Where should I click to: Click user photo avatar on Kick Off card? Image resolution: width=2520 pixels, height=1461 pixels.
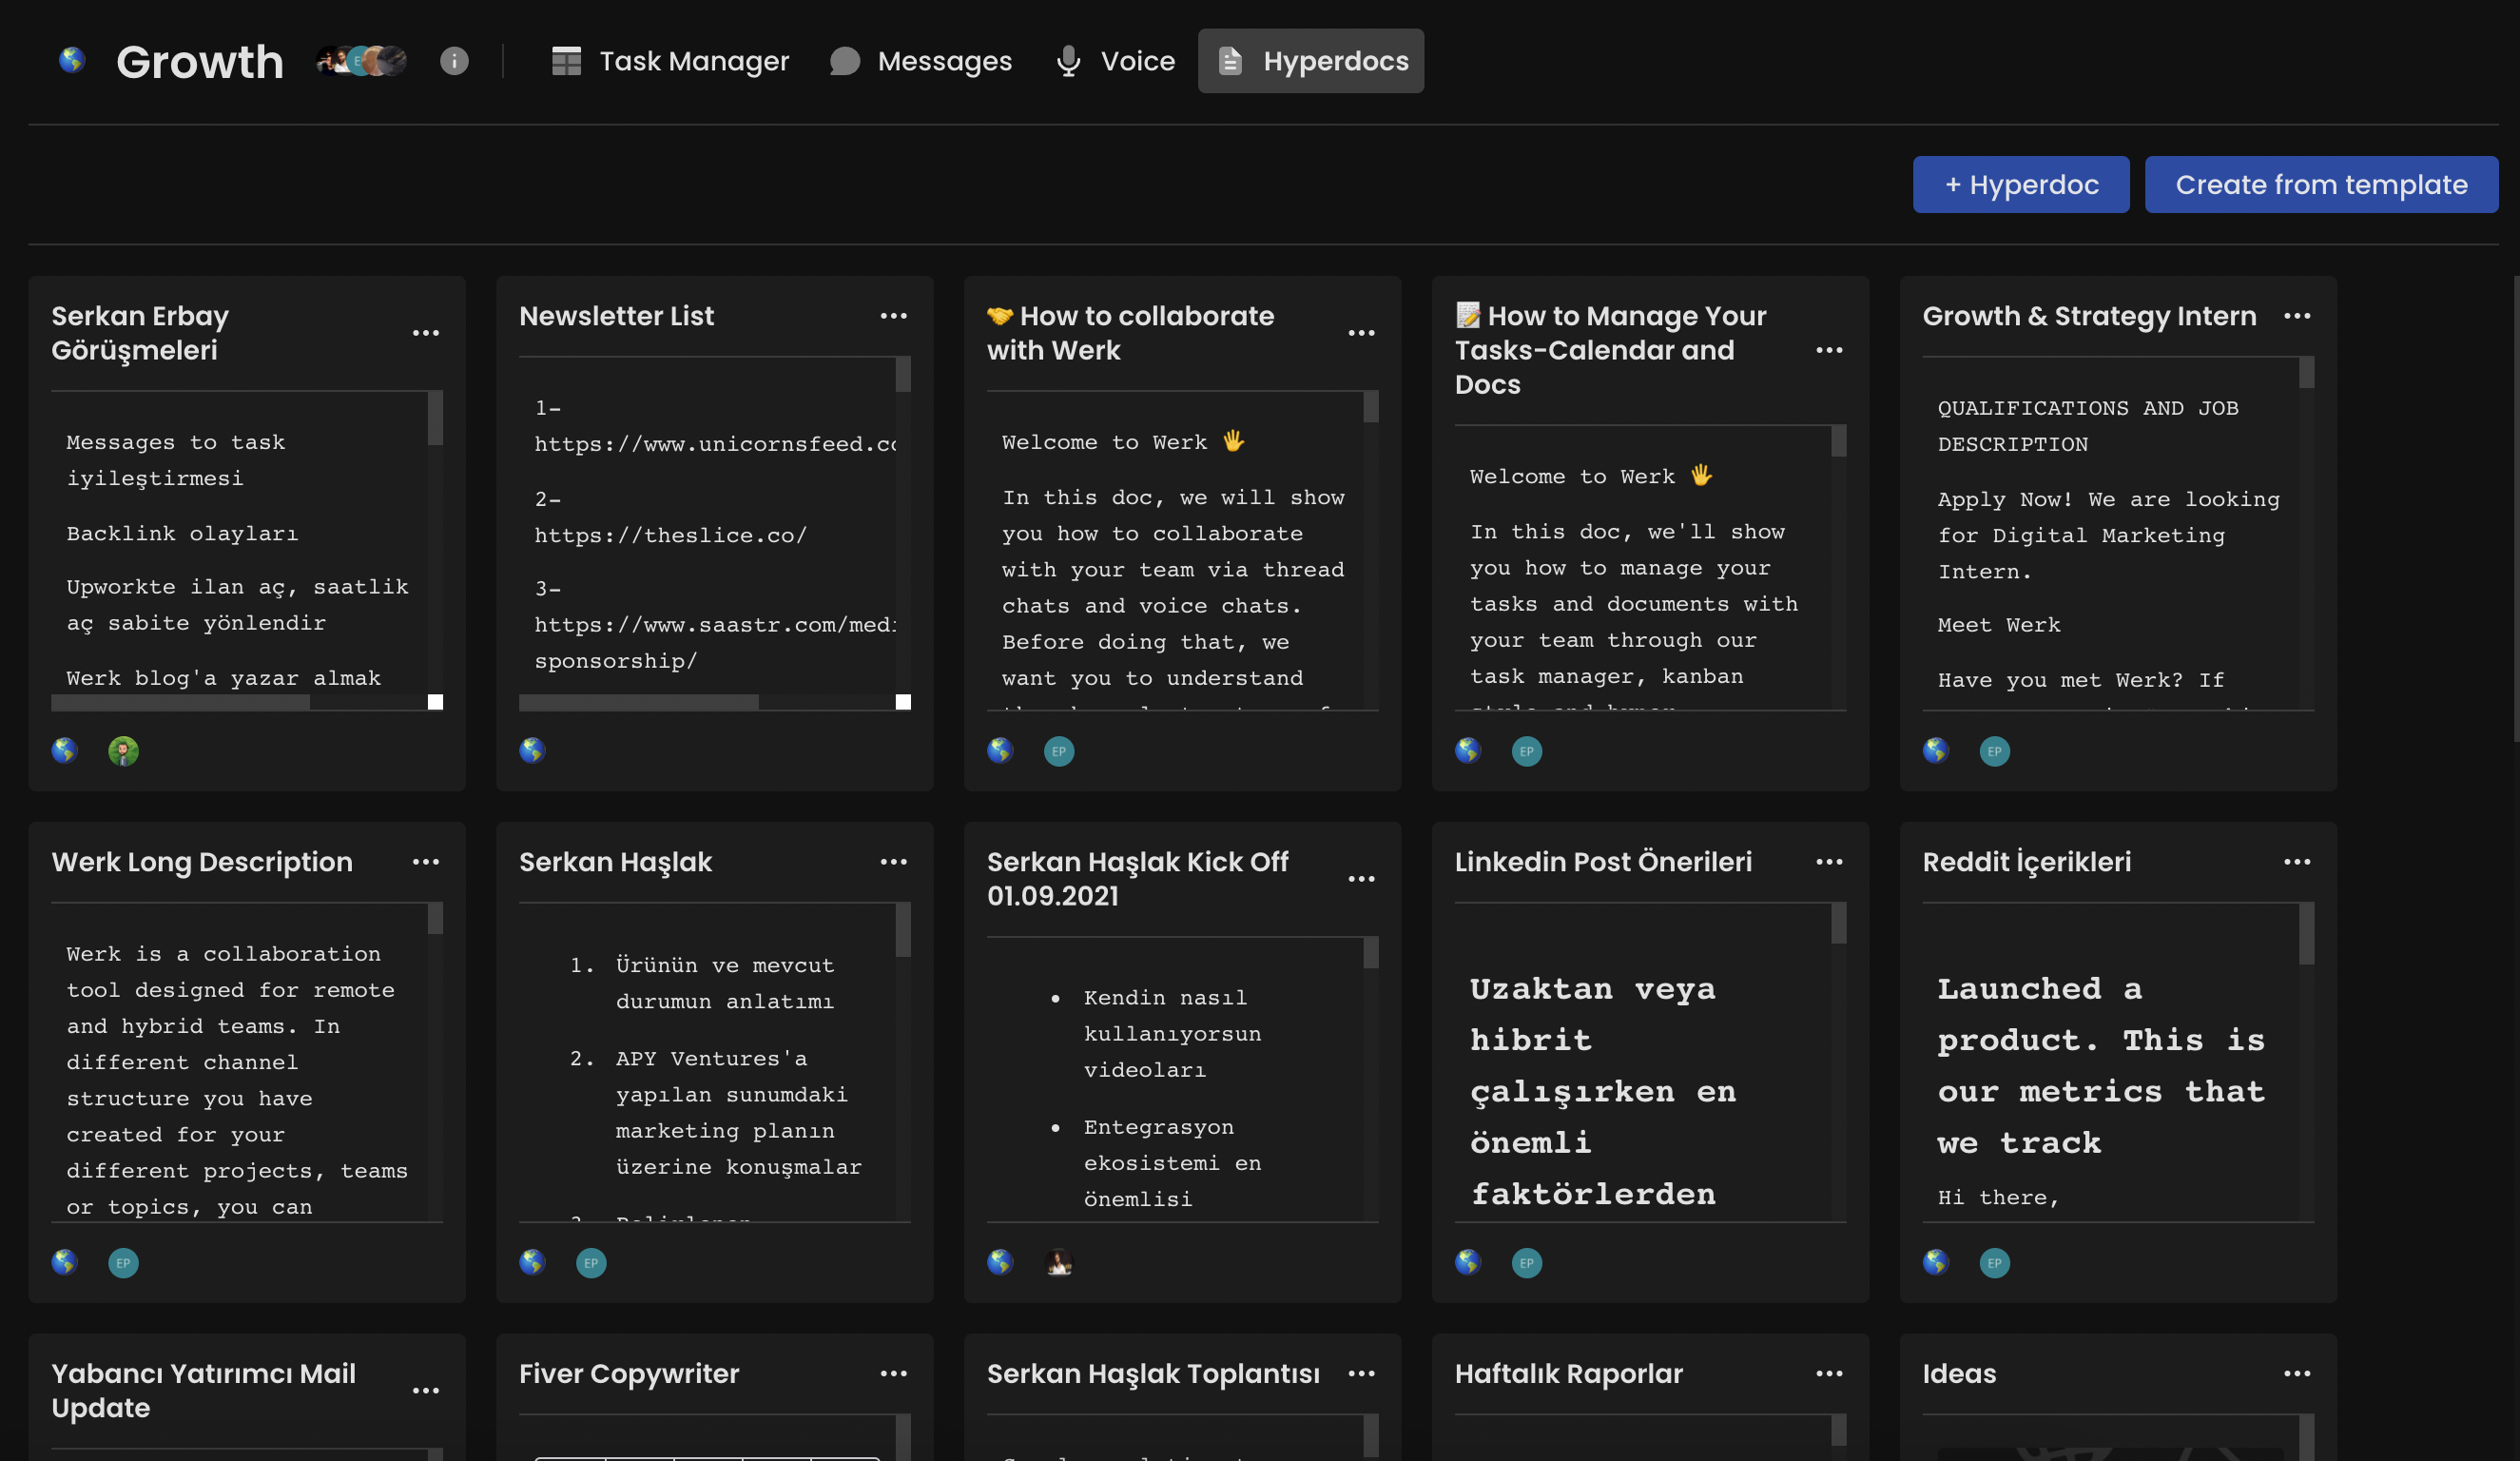click(x=1059, y=1263)
